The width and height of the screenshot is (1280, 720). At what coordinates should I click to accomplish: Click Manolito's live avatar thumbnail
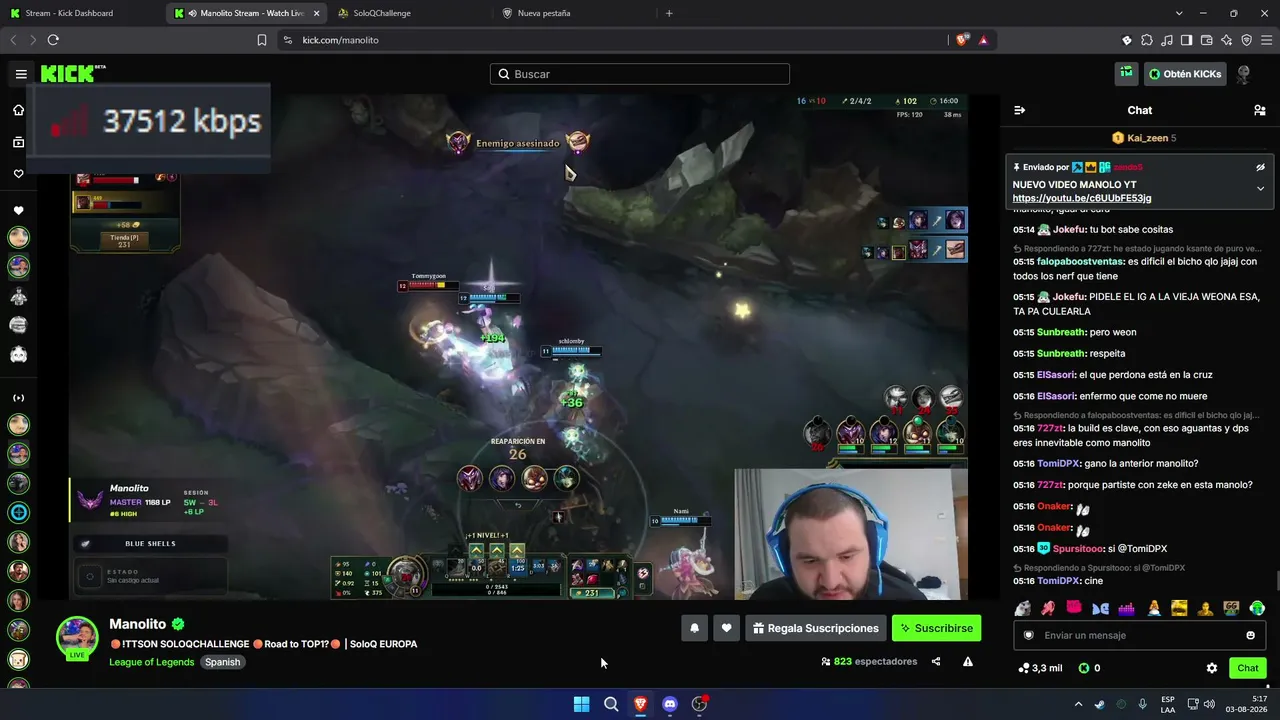point(77,638)
